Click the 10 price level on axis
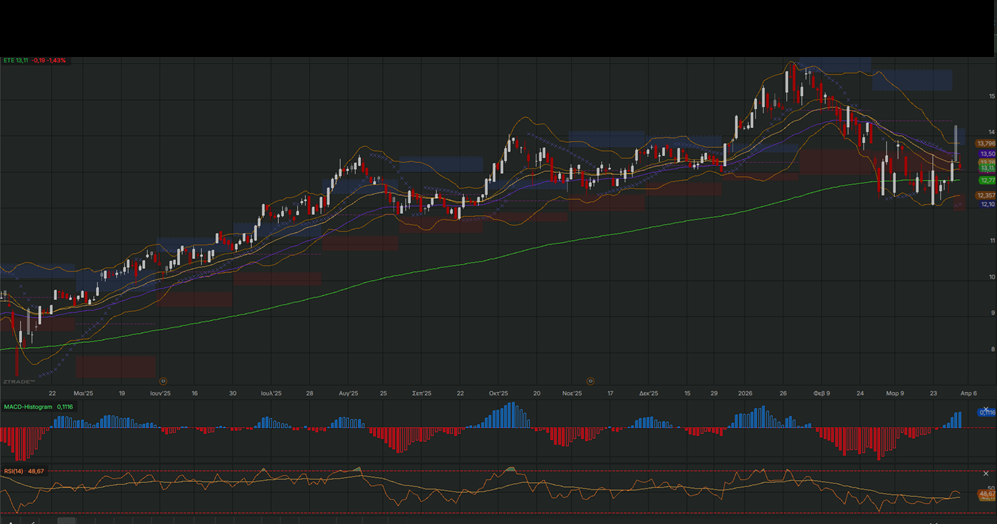The height and width of the screenshot is (524, 997). tap(991, 277)
